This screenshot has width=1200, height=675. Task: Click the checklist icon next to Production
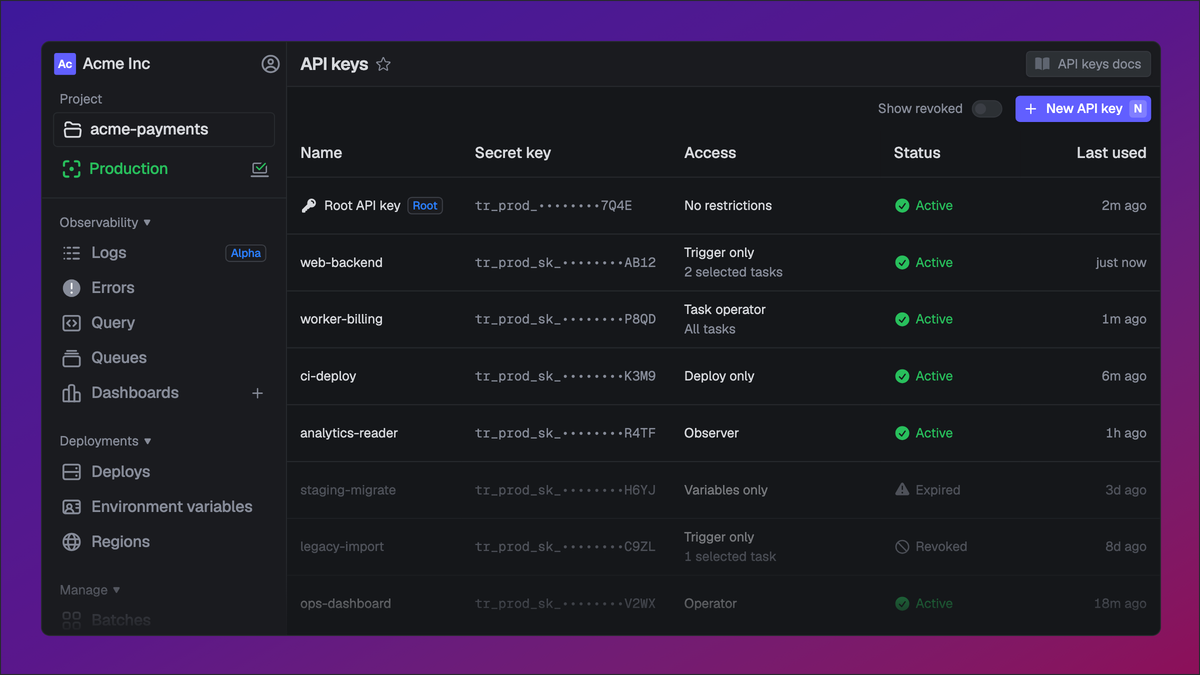pyautogui.click(x=260, y=169)
